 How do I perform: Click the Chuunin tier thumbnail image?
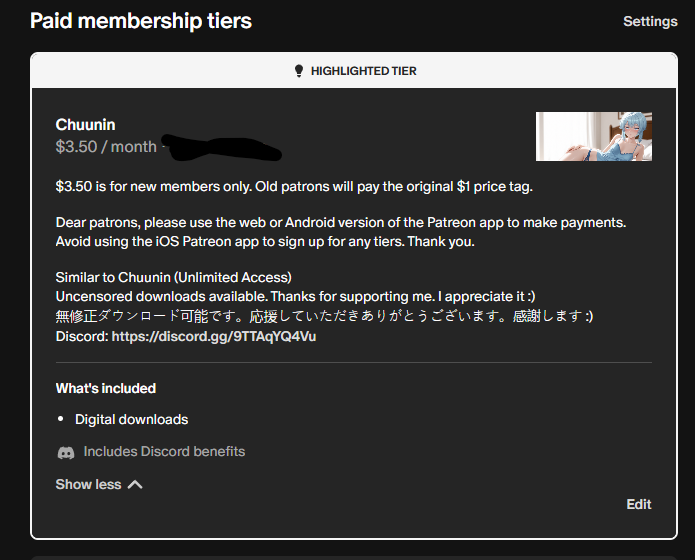(x=593, y=137)
